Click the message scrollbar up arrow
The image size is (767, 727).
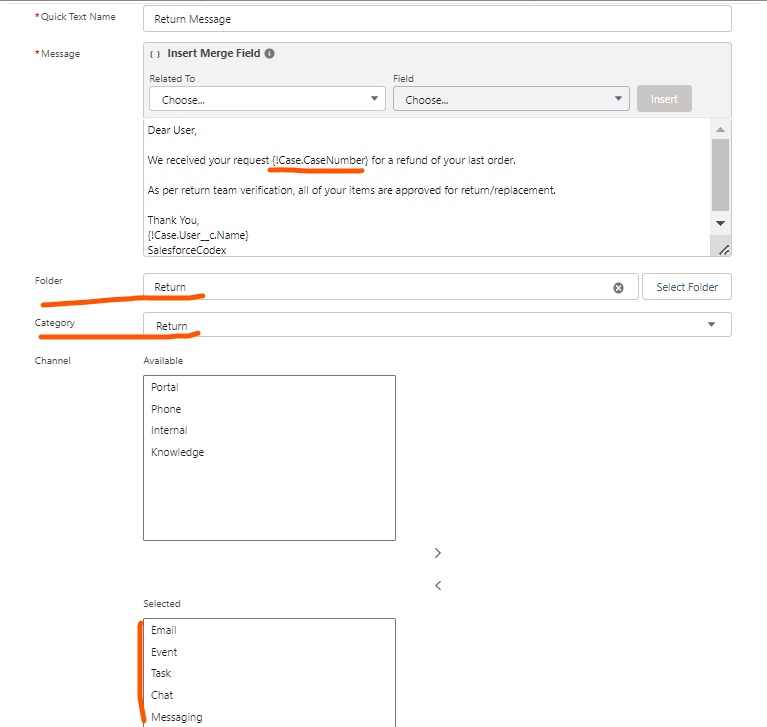pos(720,130)
